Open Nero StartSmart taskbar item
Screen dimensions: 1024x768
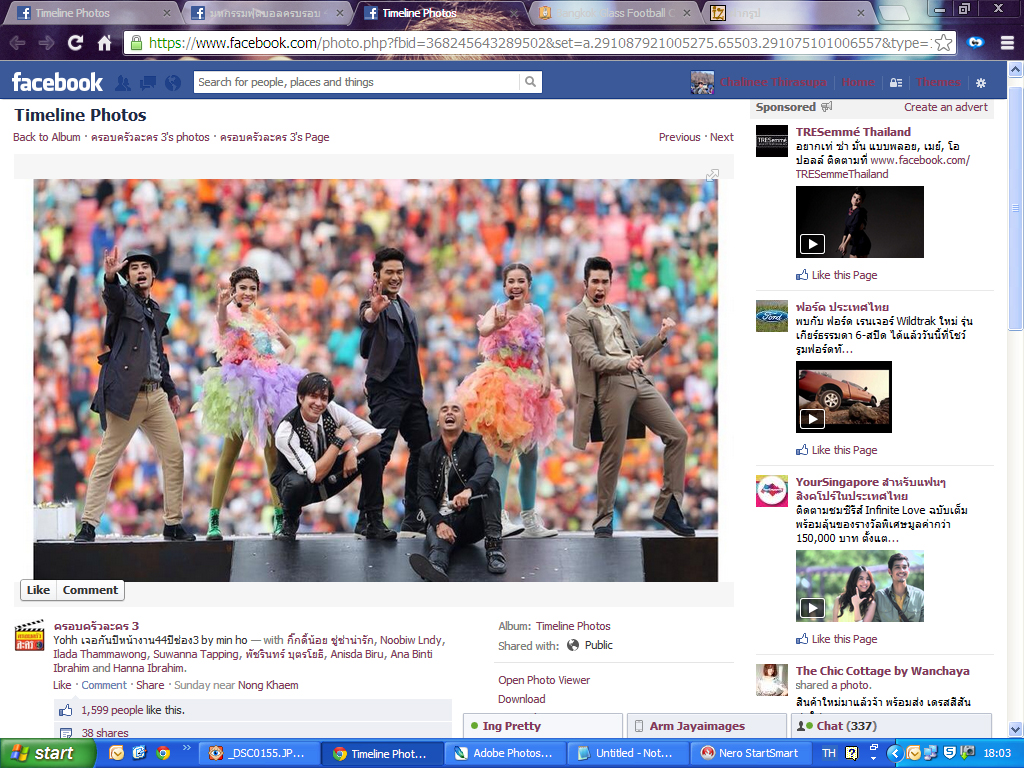click(x=748, y=753)
